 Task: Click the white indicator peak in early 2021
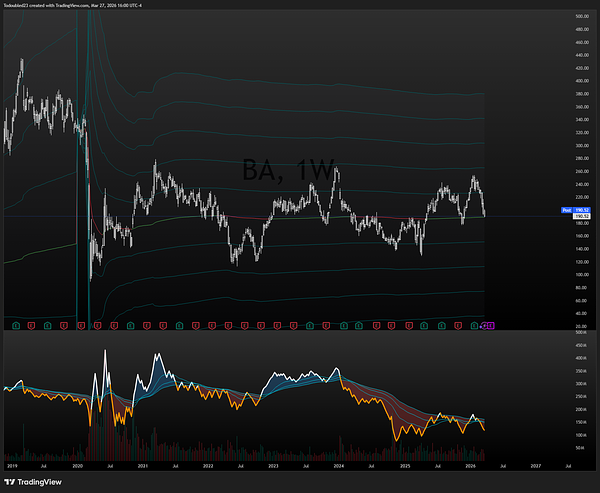click(156, 355)
